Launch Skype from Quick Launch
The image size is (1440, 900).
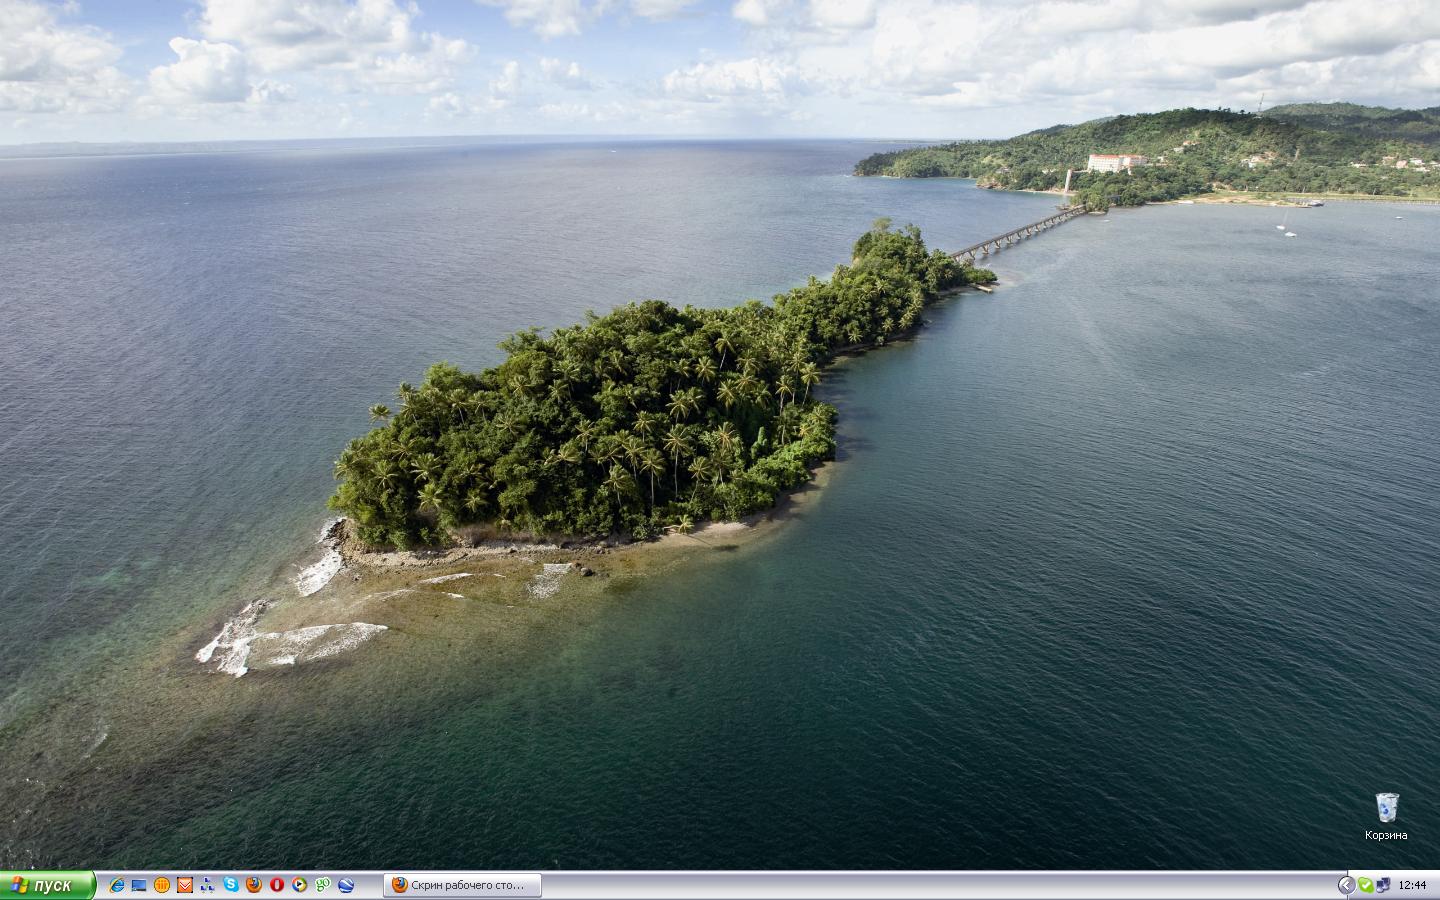(x=231, y=885)
